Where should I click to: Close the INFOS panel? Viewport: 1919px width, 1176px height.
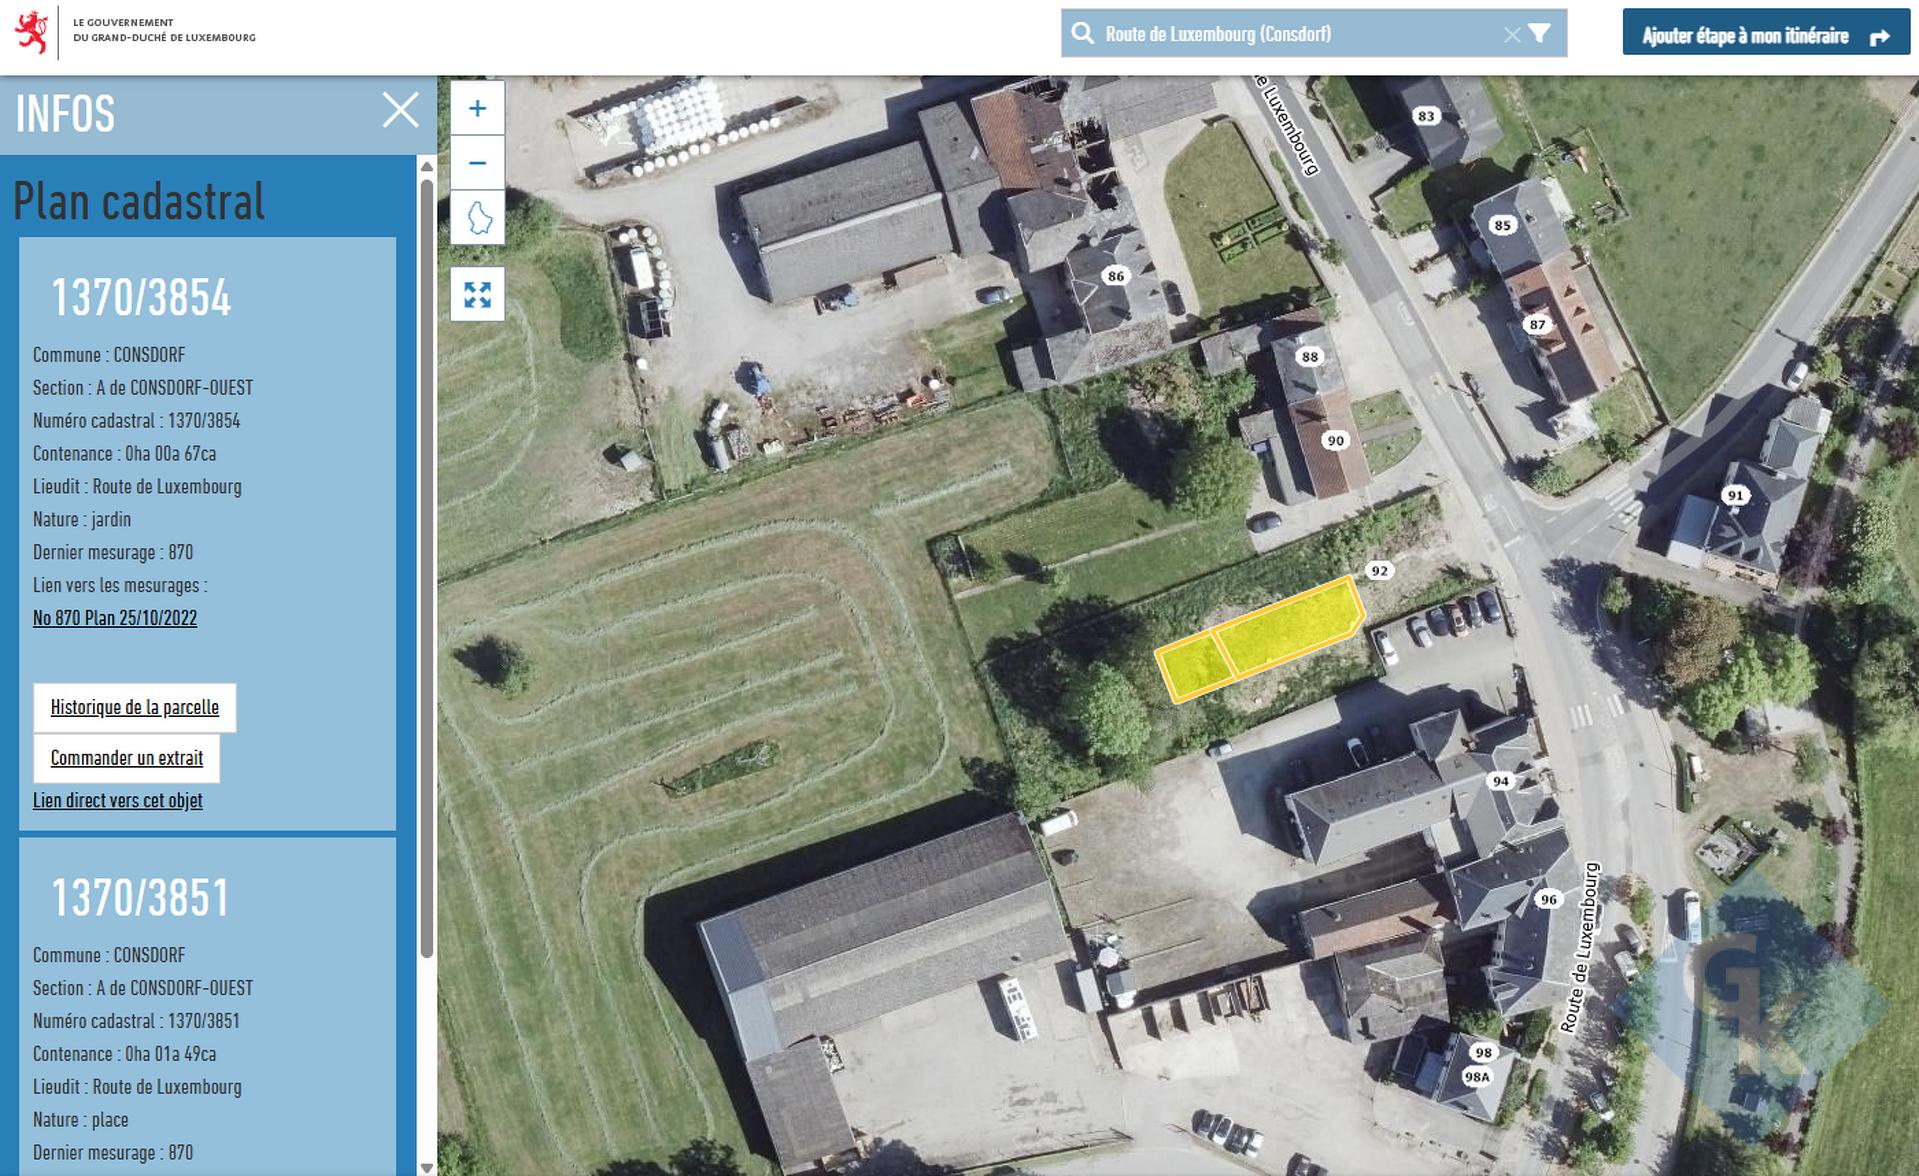400,110
